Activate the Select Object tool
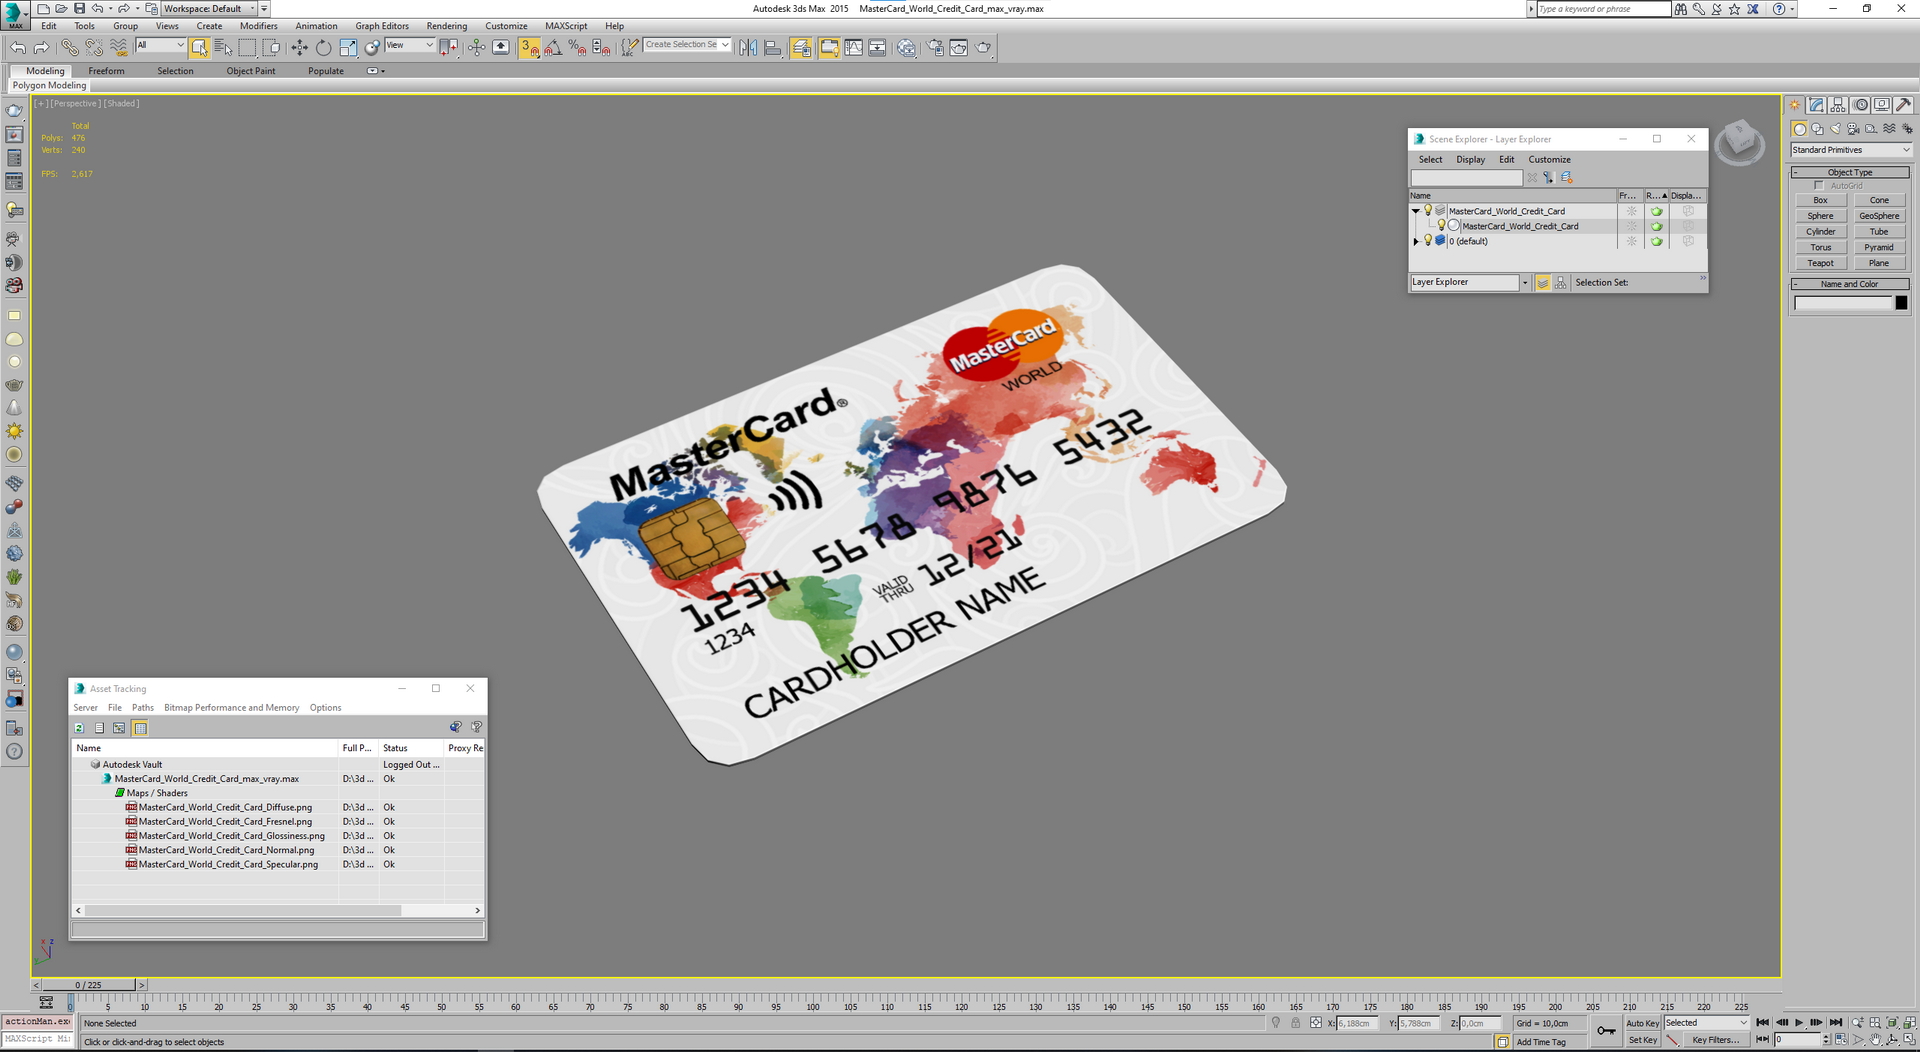This screenshot has width=1920, height=1052. coord(199,47)
